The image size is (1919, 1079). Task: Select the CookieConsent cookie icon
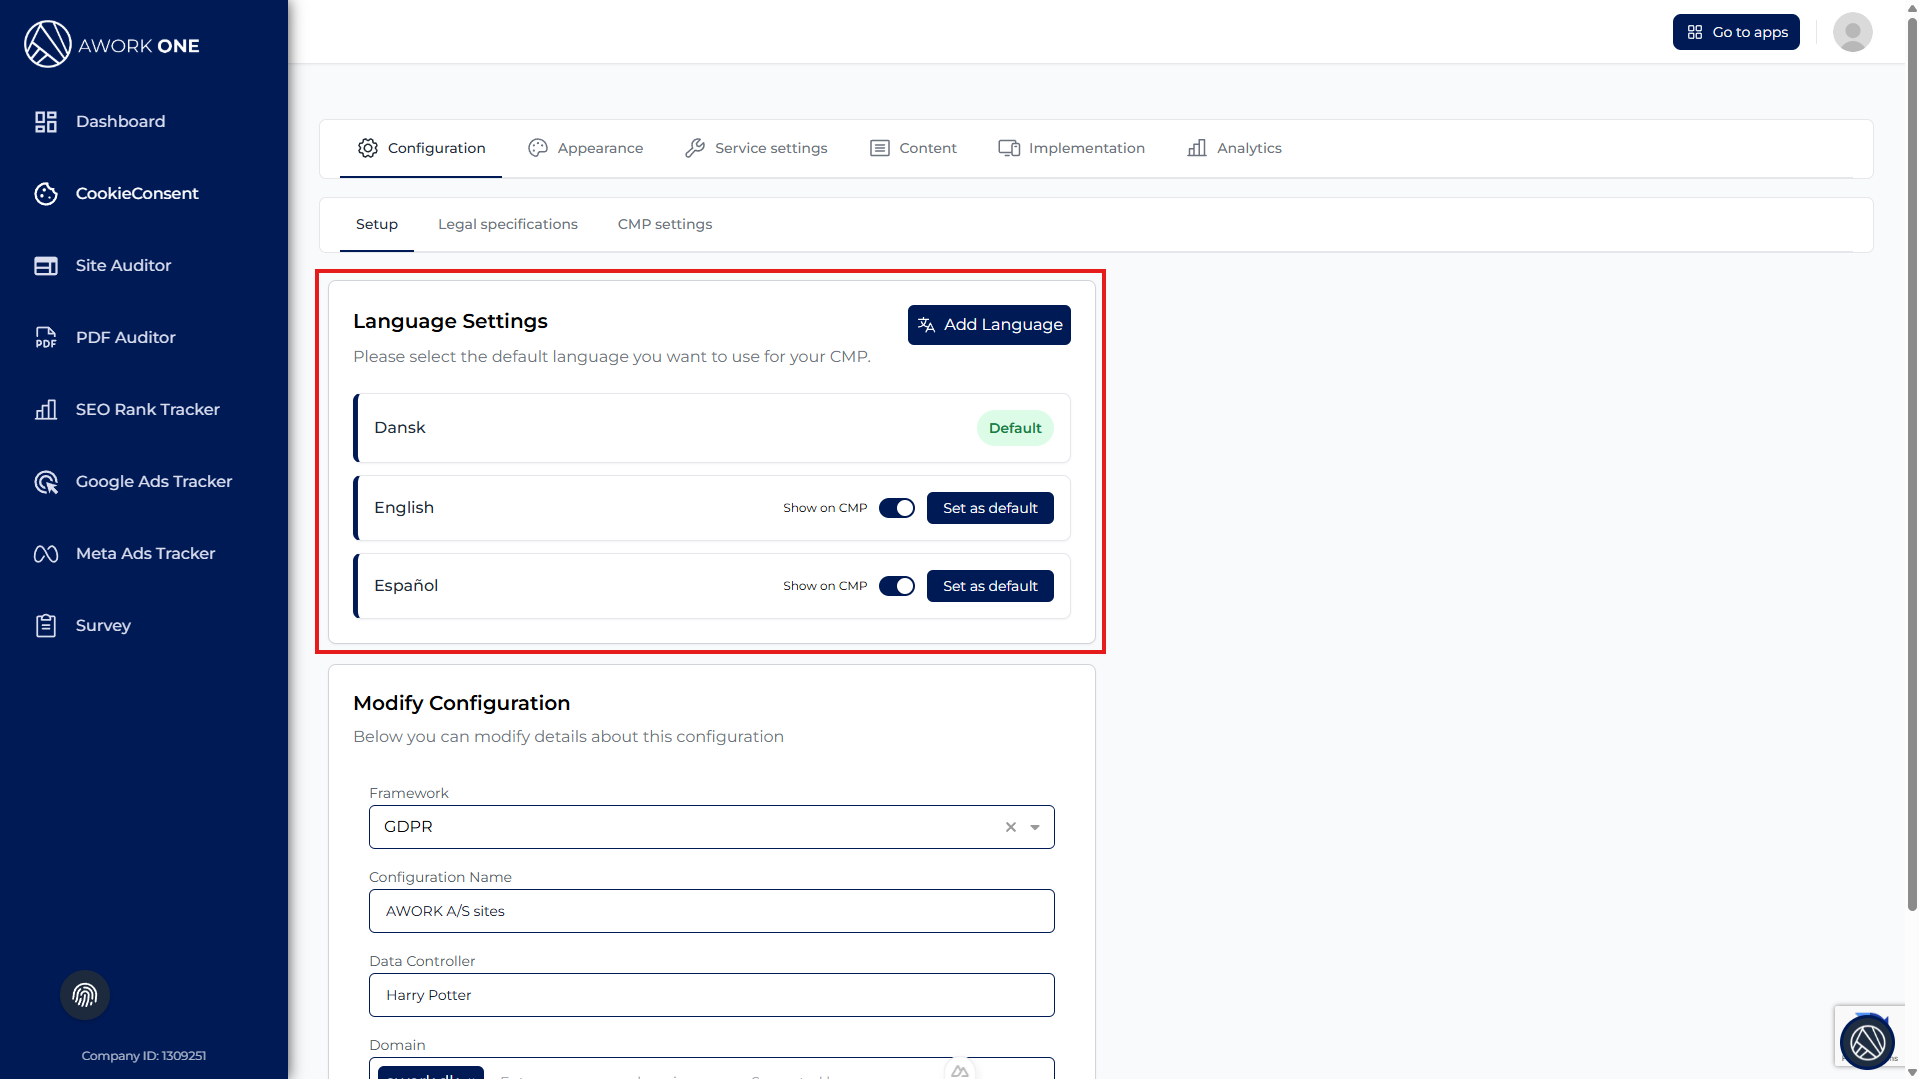tap(46, 194)
